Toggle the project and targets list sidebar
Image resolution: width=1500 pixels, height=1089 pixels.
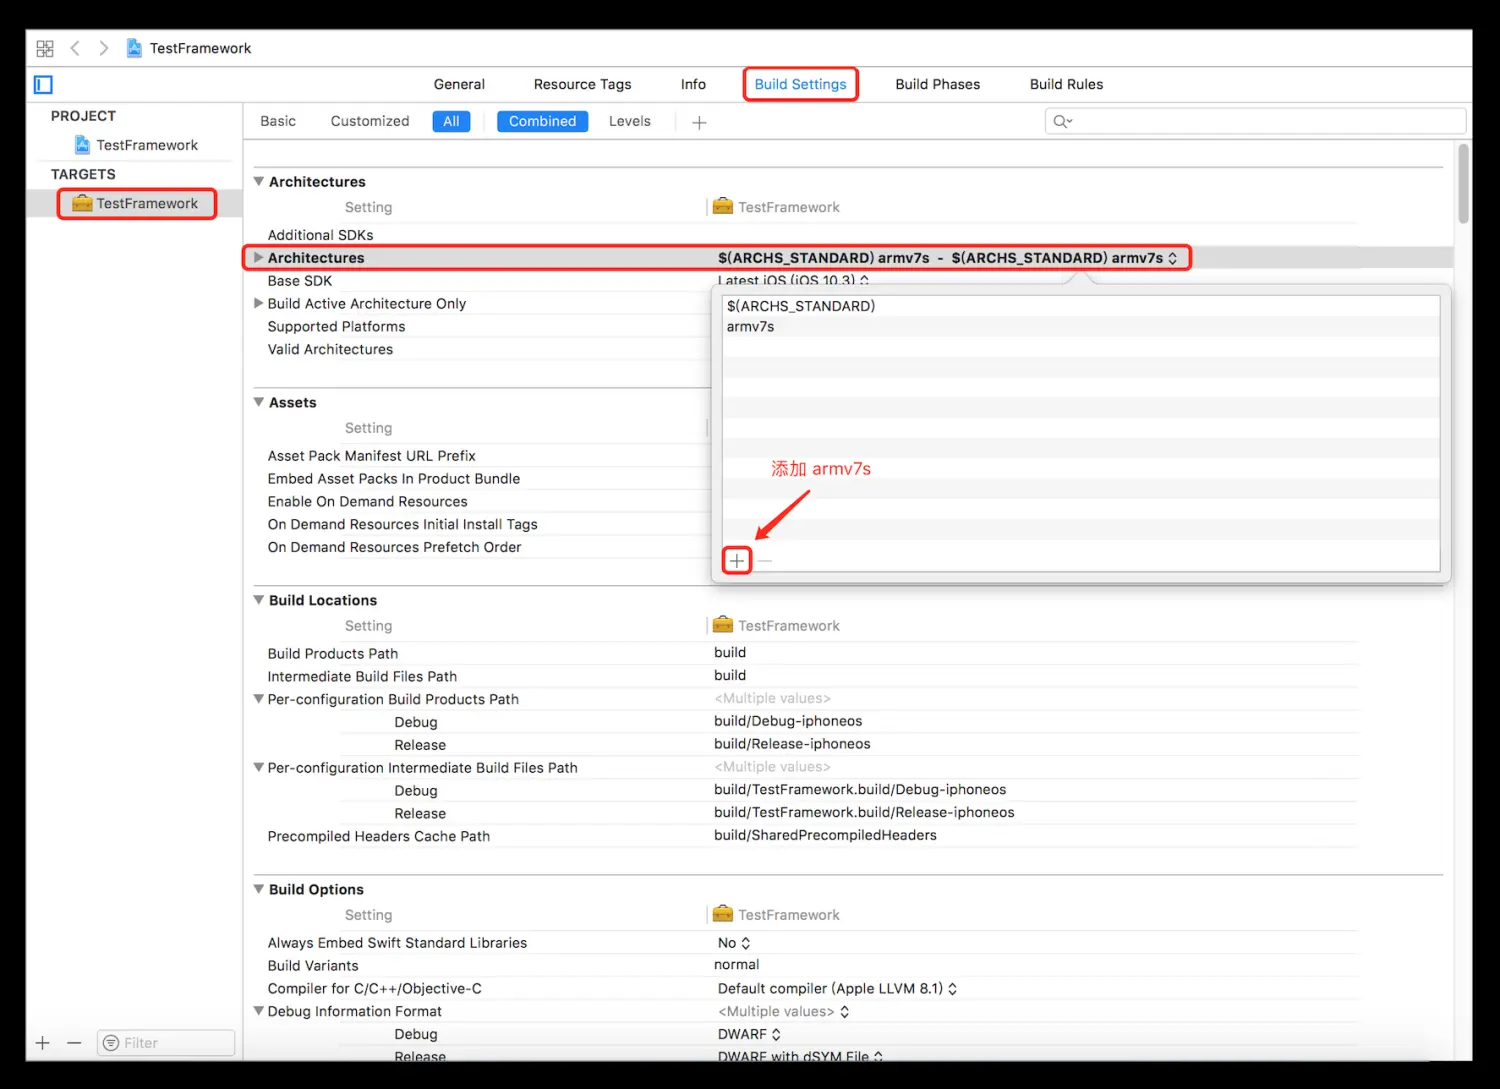pyautogui.click(x=43, y=85)
